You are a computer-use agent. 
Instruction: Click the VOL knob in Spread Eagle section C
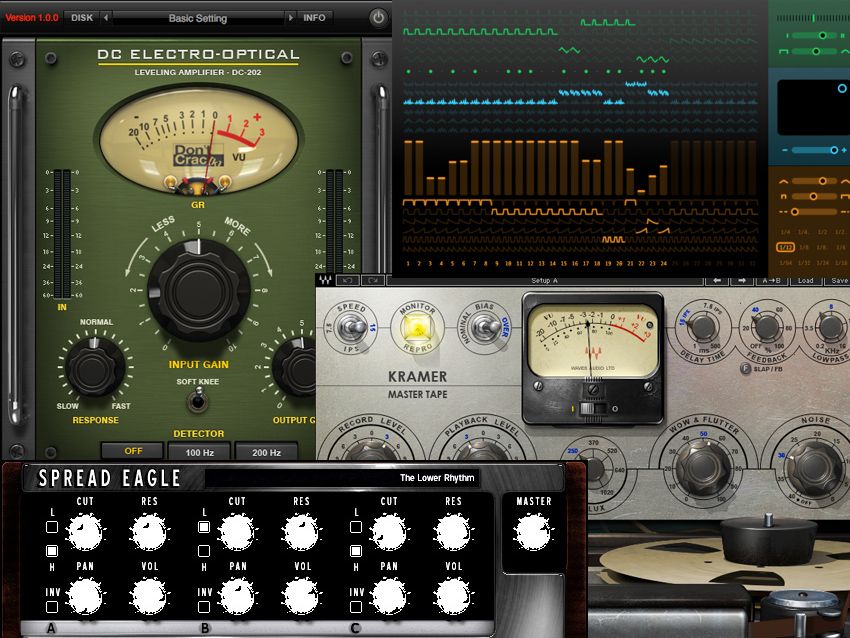point(453,596)
